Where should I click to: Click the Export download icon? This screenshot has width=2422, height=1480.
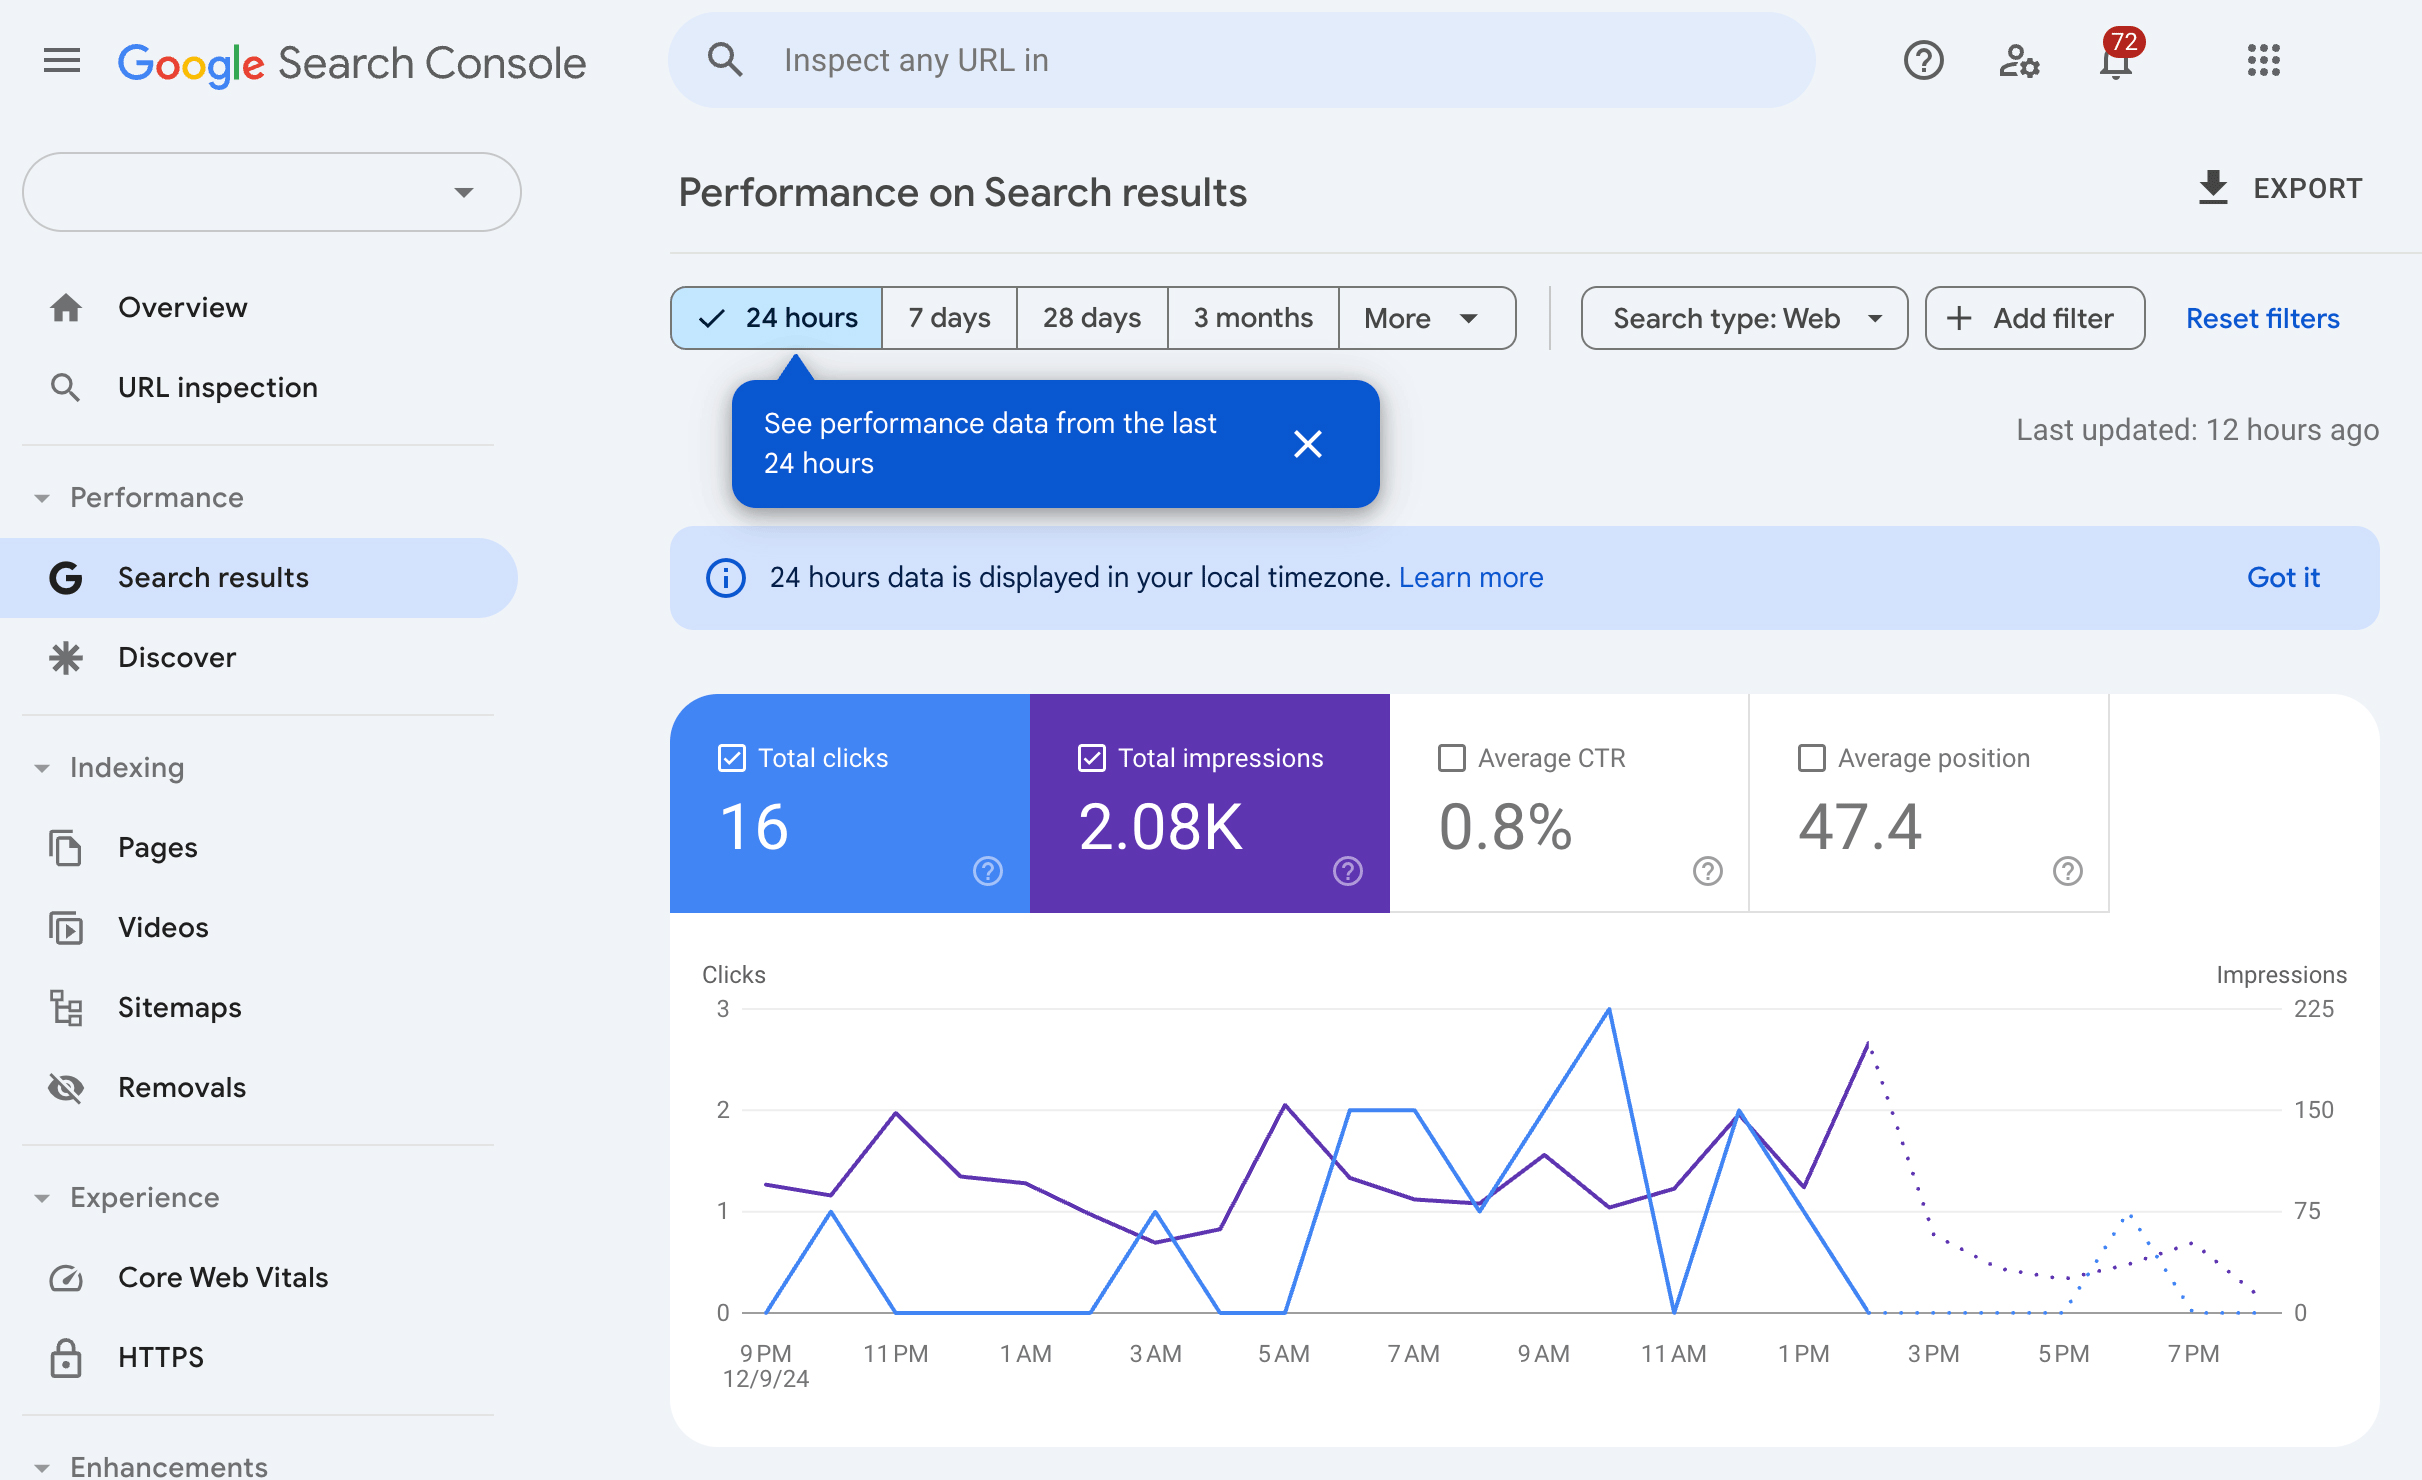[2213, 188]
